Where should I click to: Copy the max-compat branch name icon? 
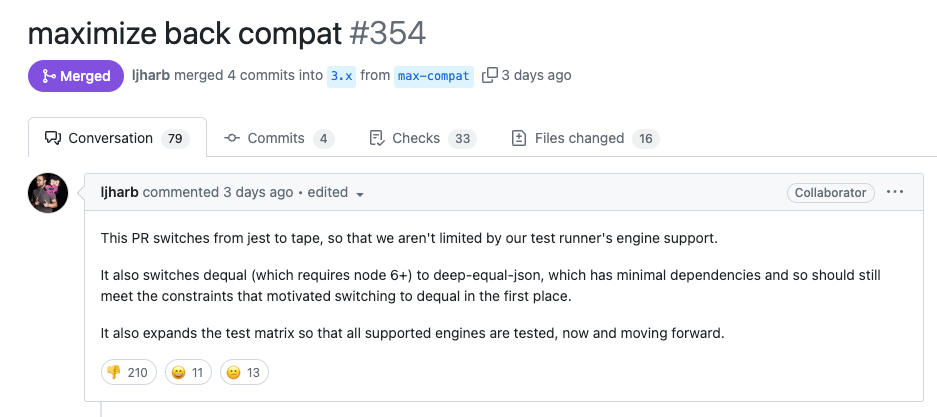pyautogui.click(x=490, y=75)
